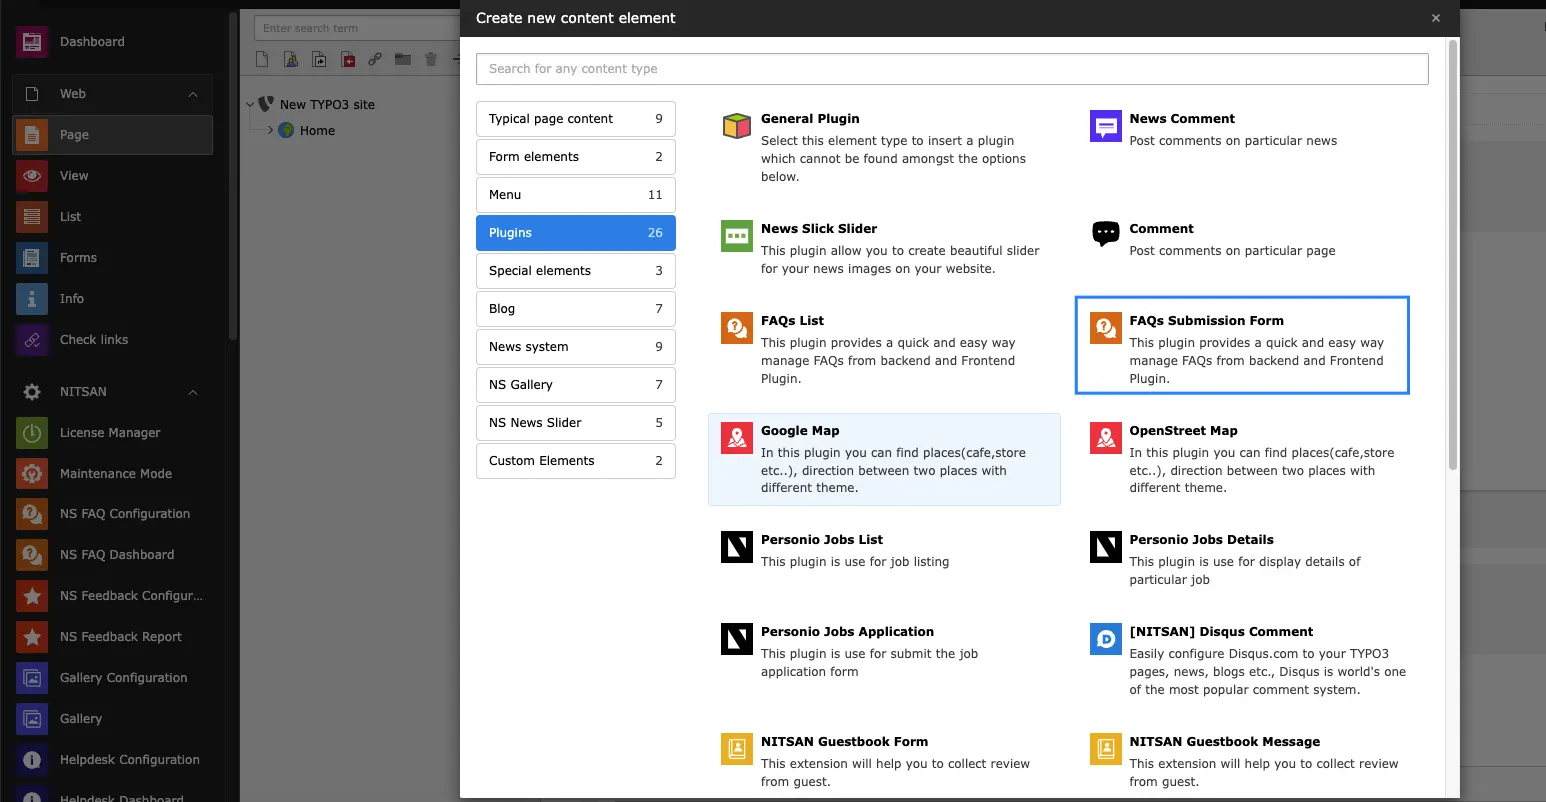Open Maintenance Mode module

[x=112, y=474]
